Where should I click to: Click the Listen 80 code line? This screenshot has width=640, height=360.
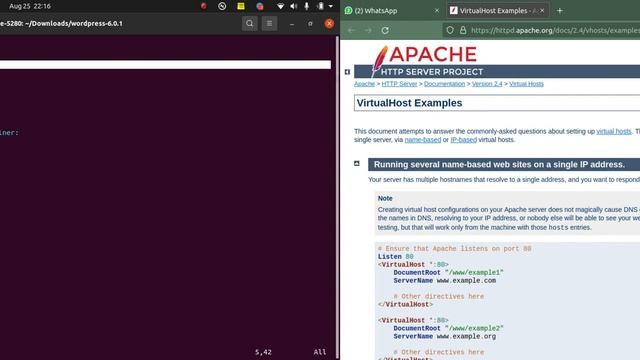[x=396, y=257]
